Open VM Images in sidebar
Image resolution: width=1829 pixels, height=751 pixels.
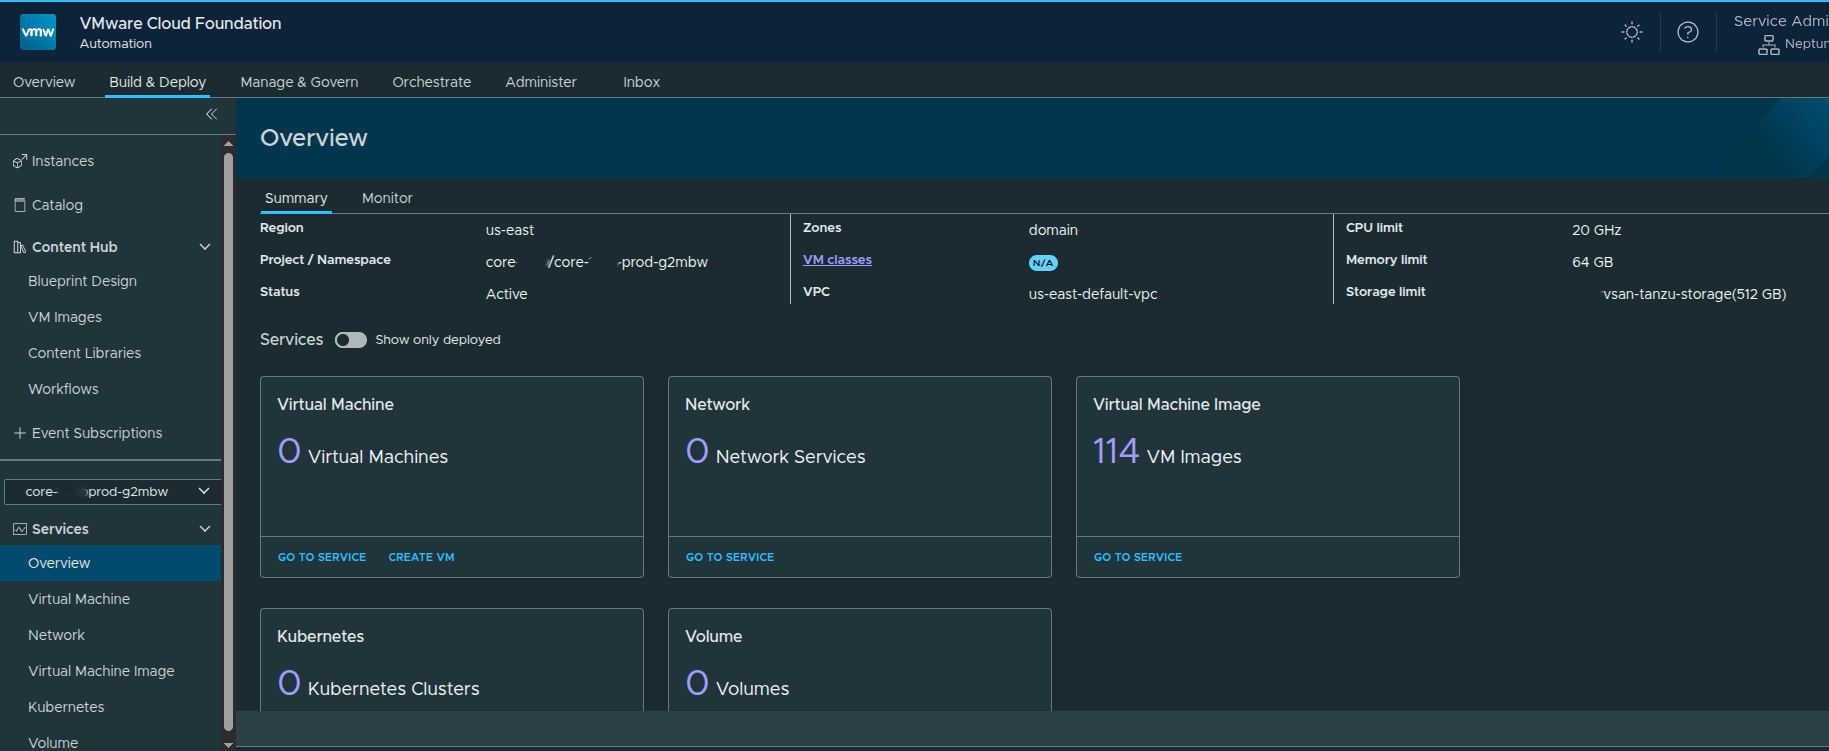coord(65,317)
